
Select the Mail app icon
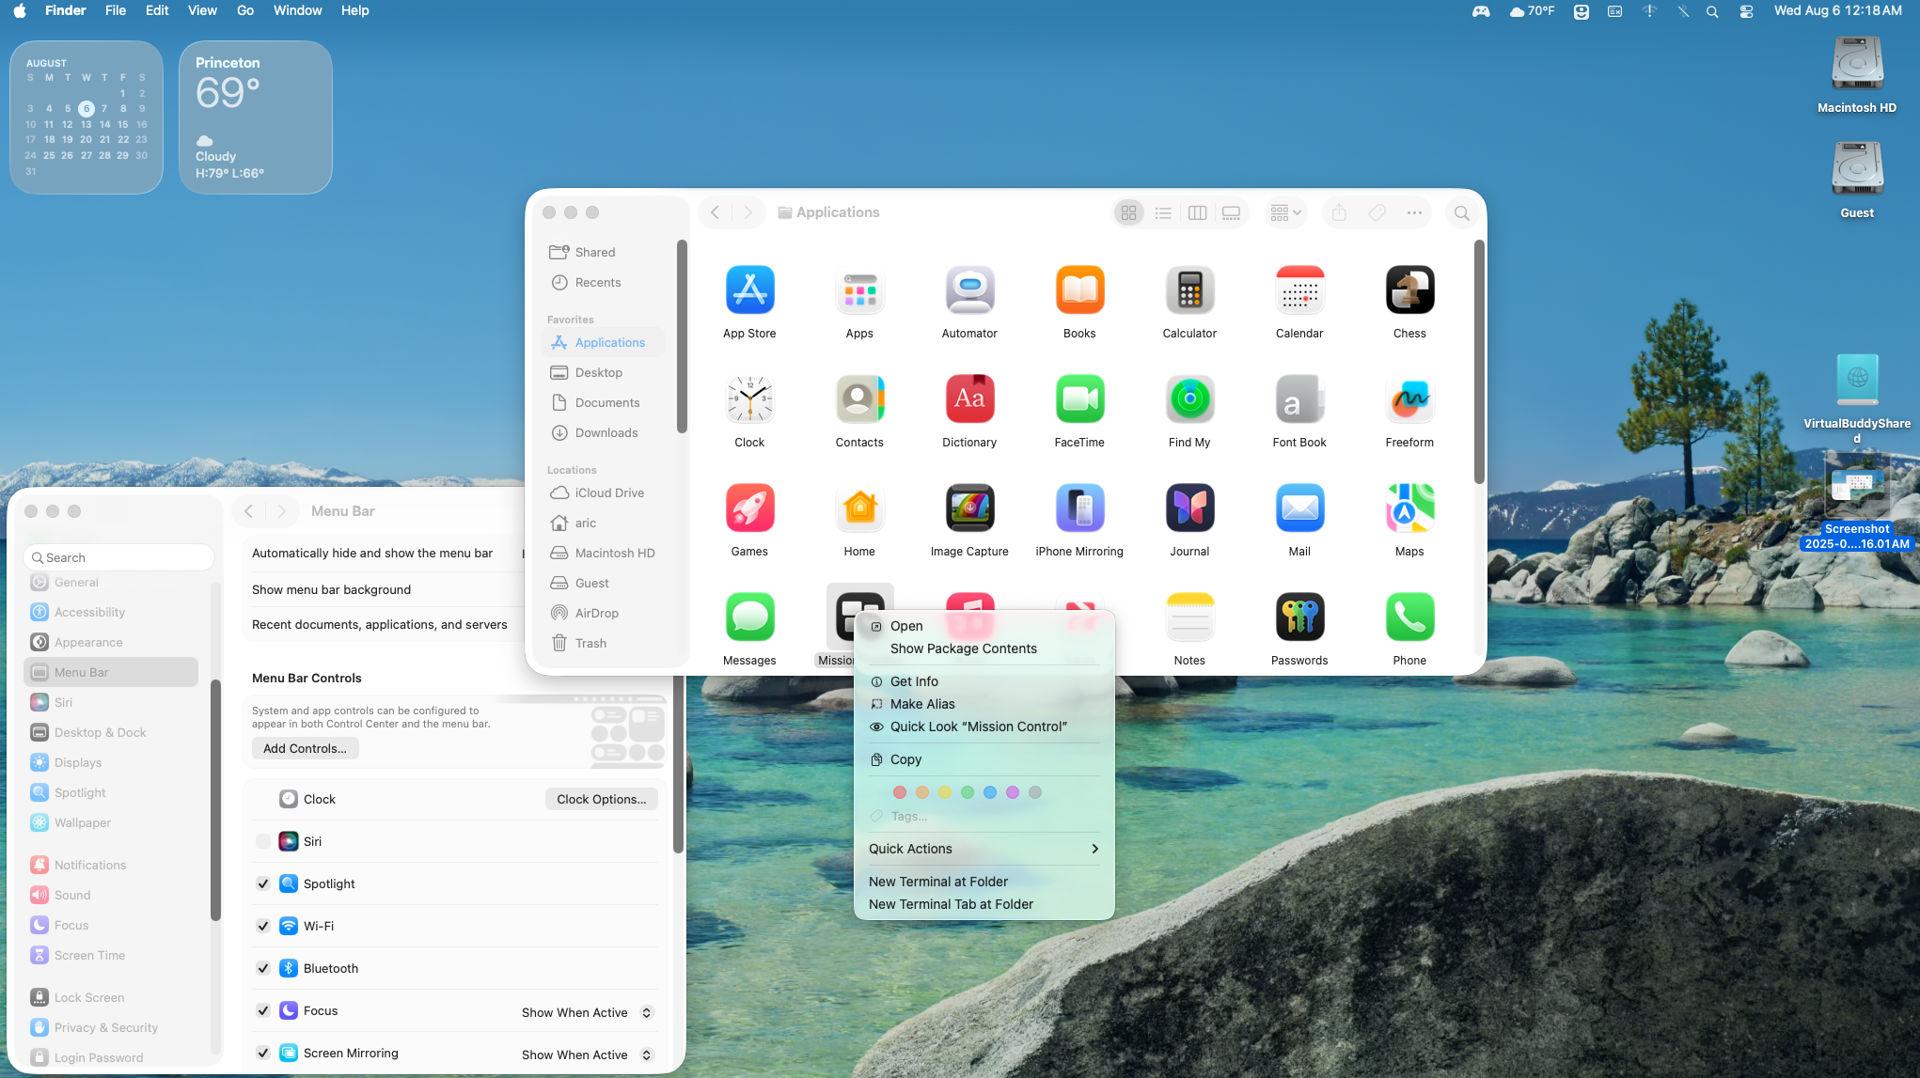tap(1299, 508)
